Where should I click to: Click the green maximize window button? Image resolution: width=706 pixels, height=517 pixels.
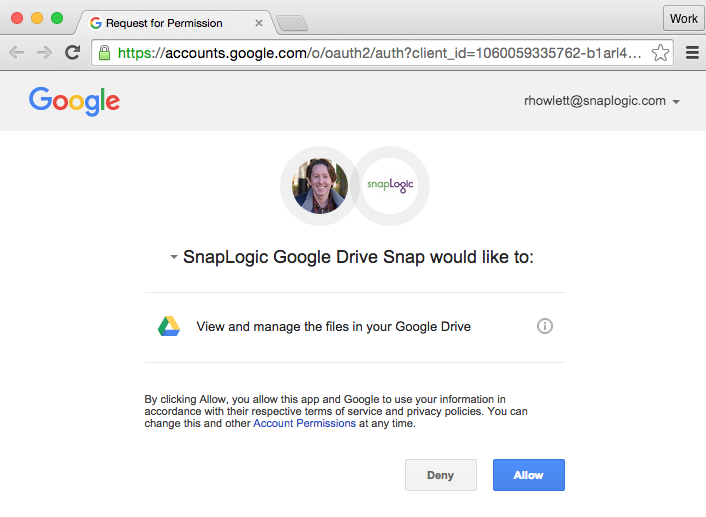click(x=57, y=18)
